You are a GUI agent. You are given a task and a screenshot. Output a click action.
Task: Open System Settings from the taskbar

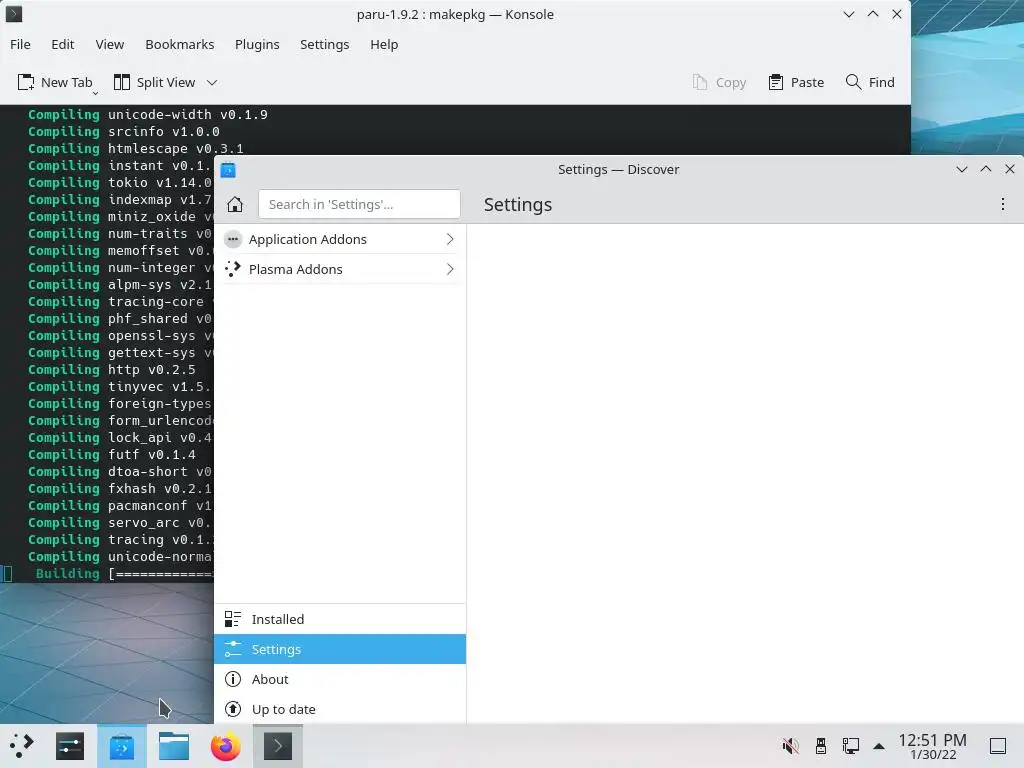tap(70, 746)
